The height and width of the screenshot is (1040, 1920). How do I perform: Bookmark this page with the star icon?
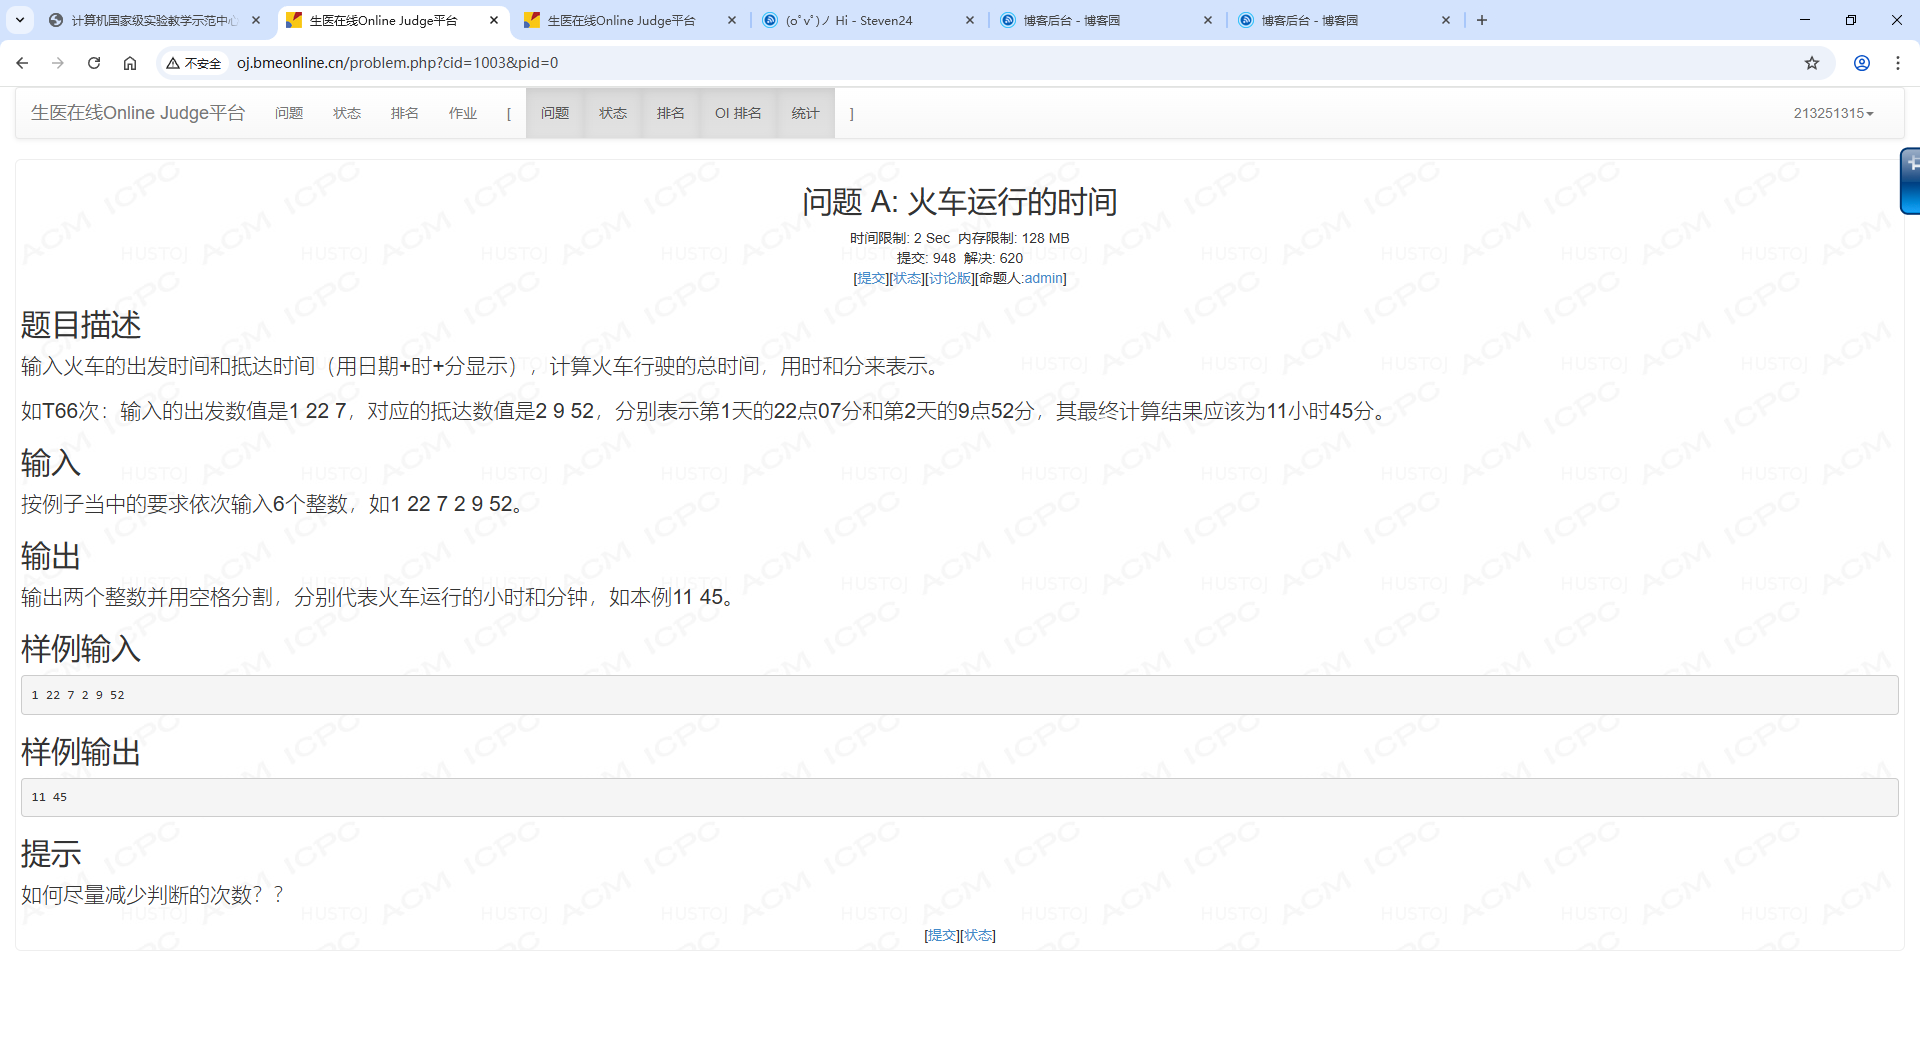pos(1812,63)
